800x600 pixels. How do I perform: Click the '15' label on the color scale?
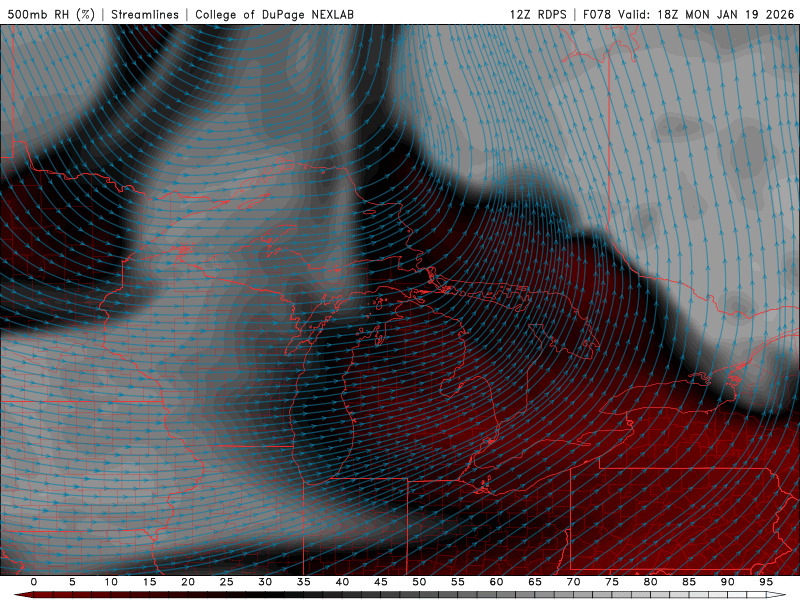tap(149, 582)
